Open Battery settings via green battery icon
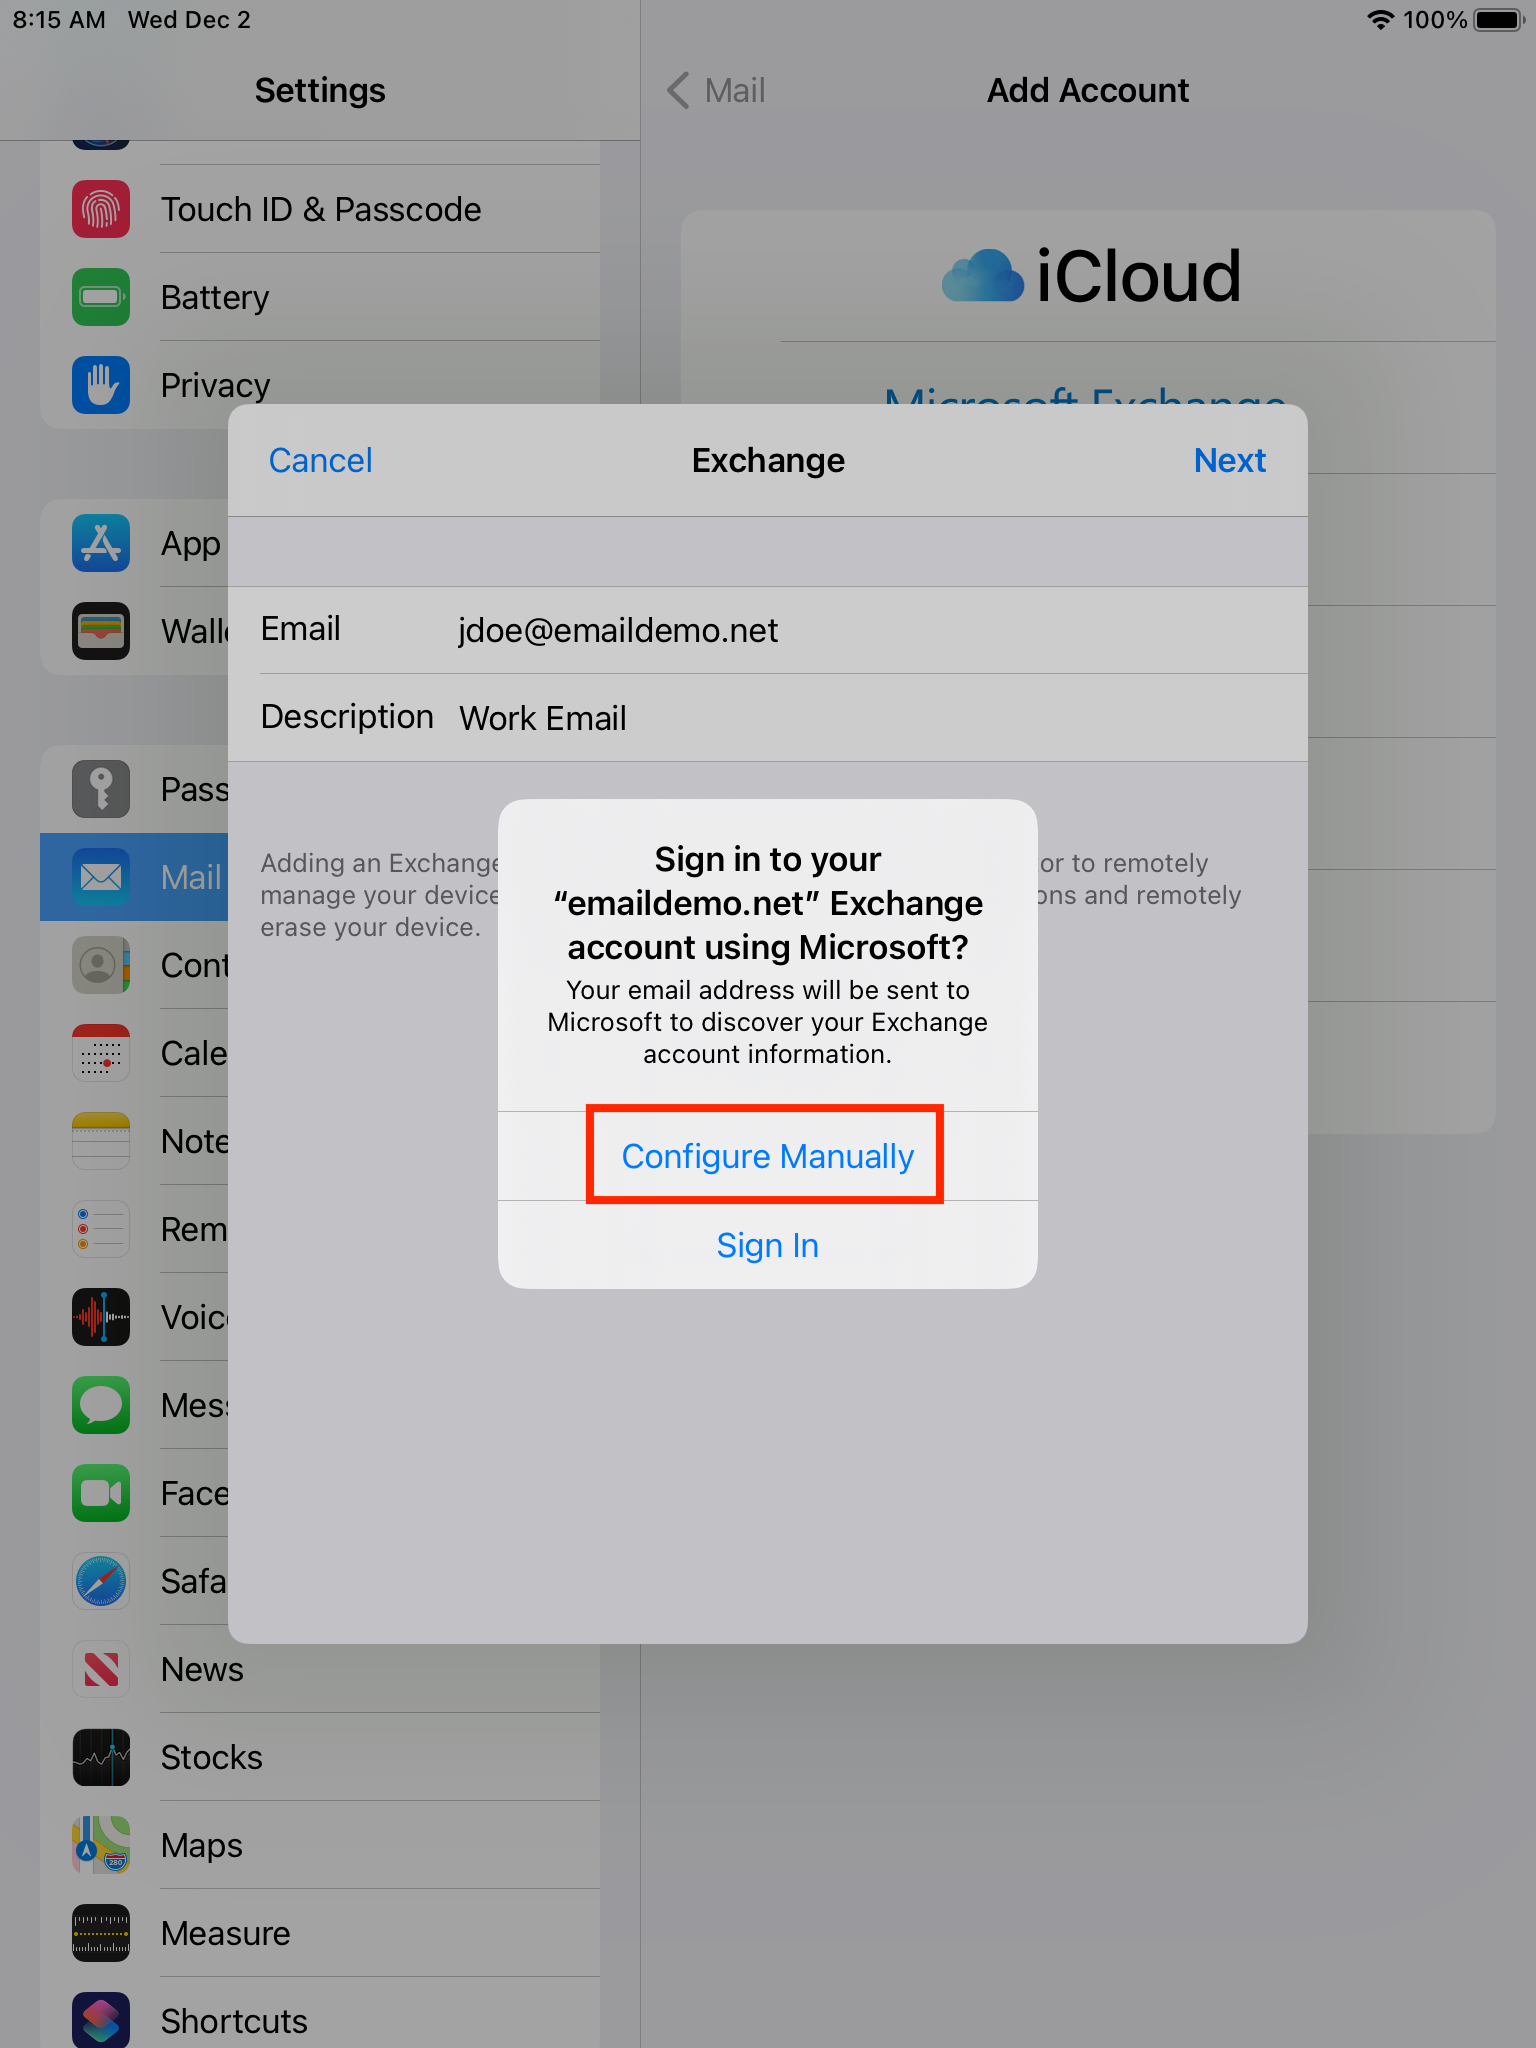The width and height of the screenshot is (1536, 2048). tap(101, 297)
